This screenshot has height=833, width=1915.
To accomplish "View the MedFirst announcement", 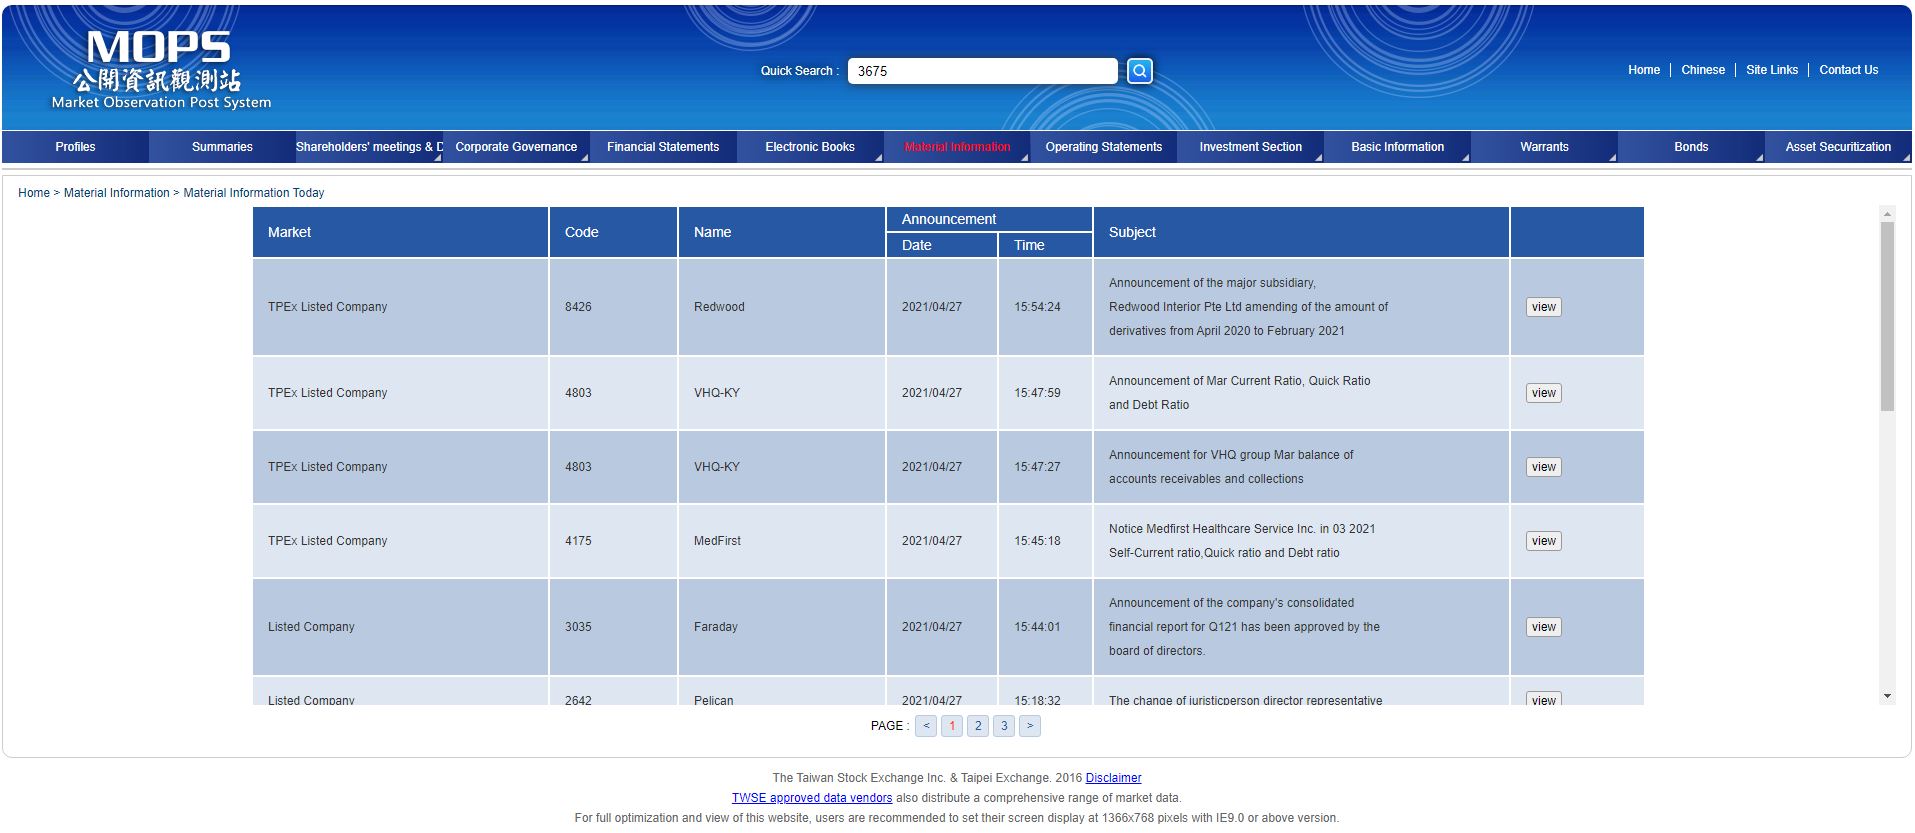I will [x=1543, y=541].
